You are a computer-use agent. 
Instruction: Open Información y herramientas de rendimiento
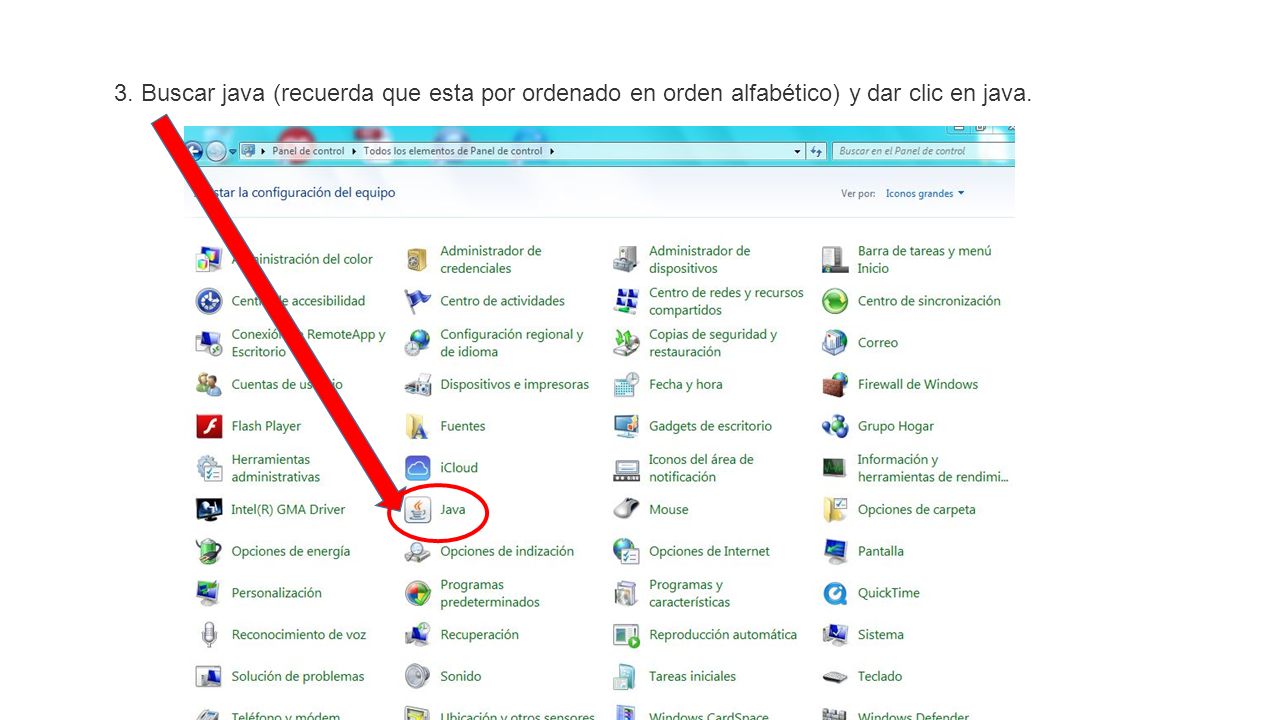[x=915, y=468]
